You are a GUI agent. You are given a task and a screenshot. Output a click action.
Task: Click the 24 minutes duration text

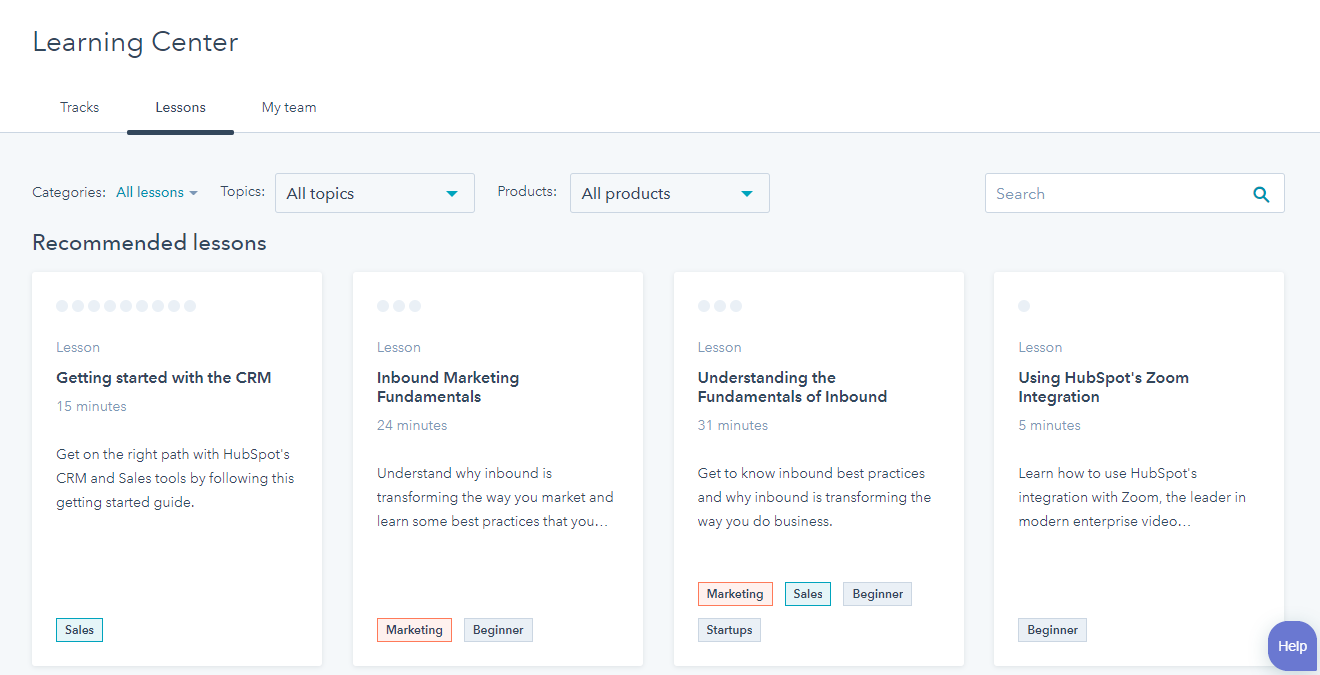click(x=412, y=425)
